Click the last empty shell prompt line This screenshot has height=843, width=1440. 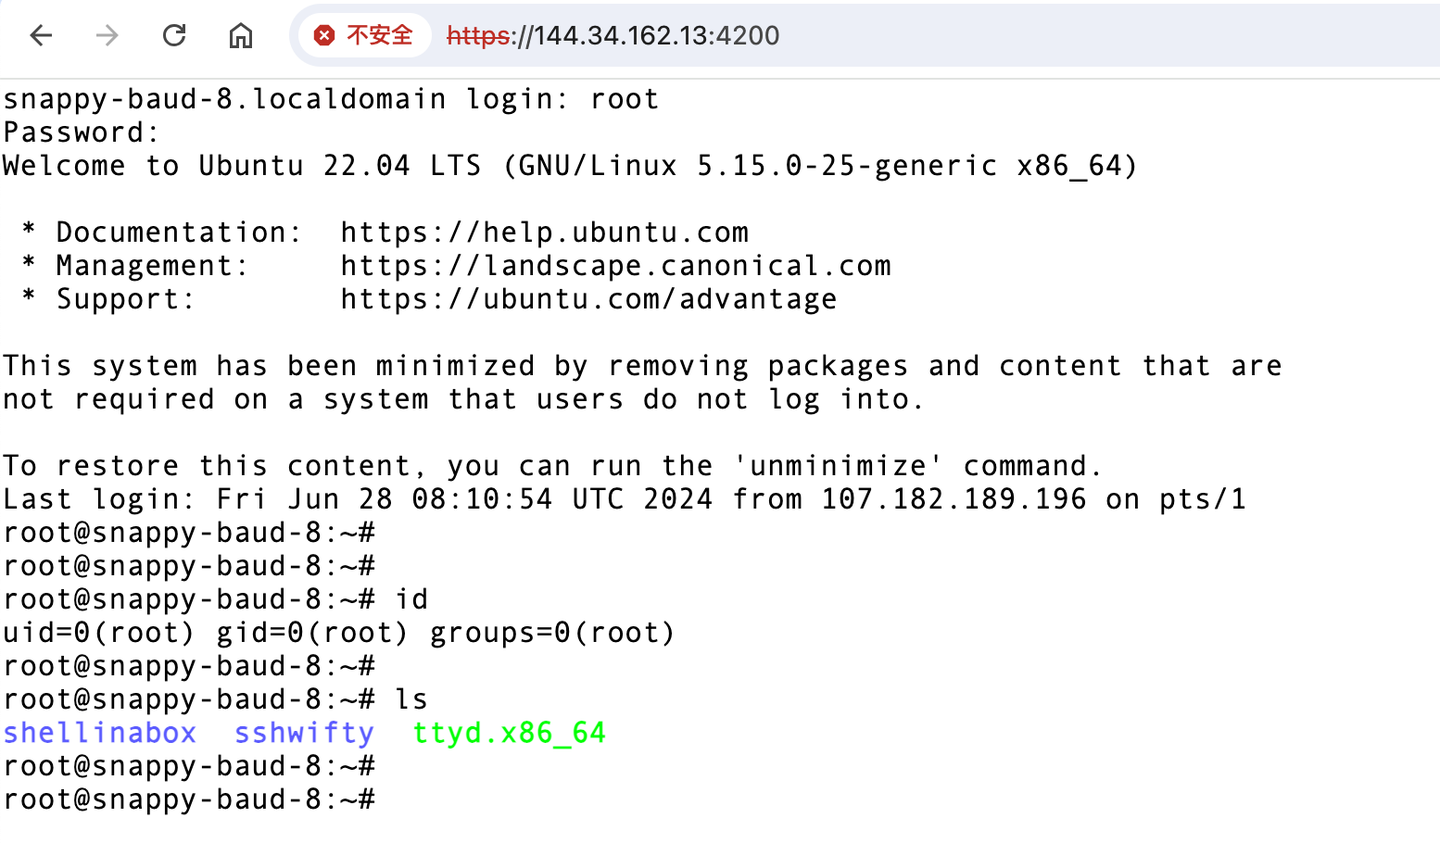(188, 800)
